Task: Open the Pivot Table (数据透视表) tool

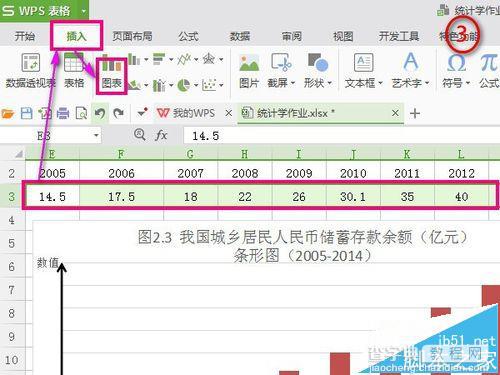Action: point(30,71)
